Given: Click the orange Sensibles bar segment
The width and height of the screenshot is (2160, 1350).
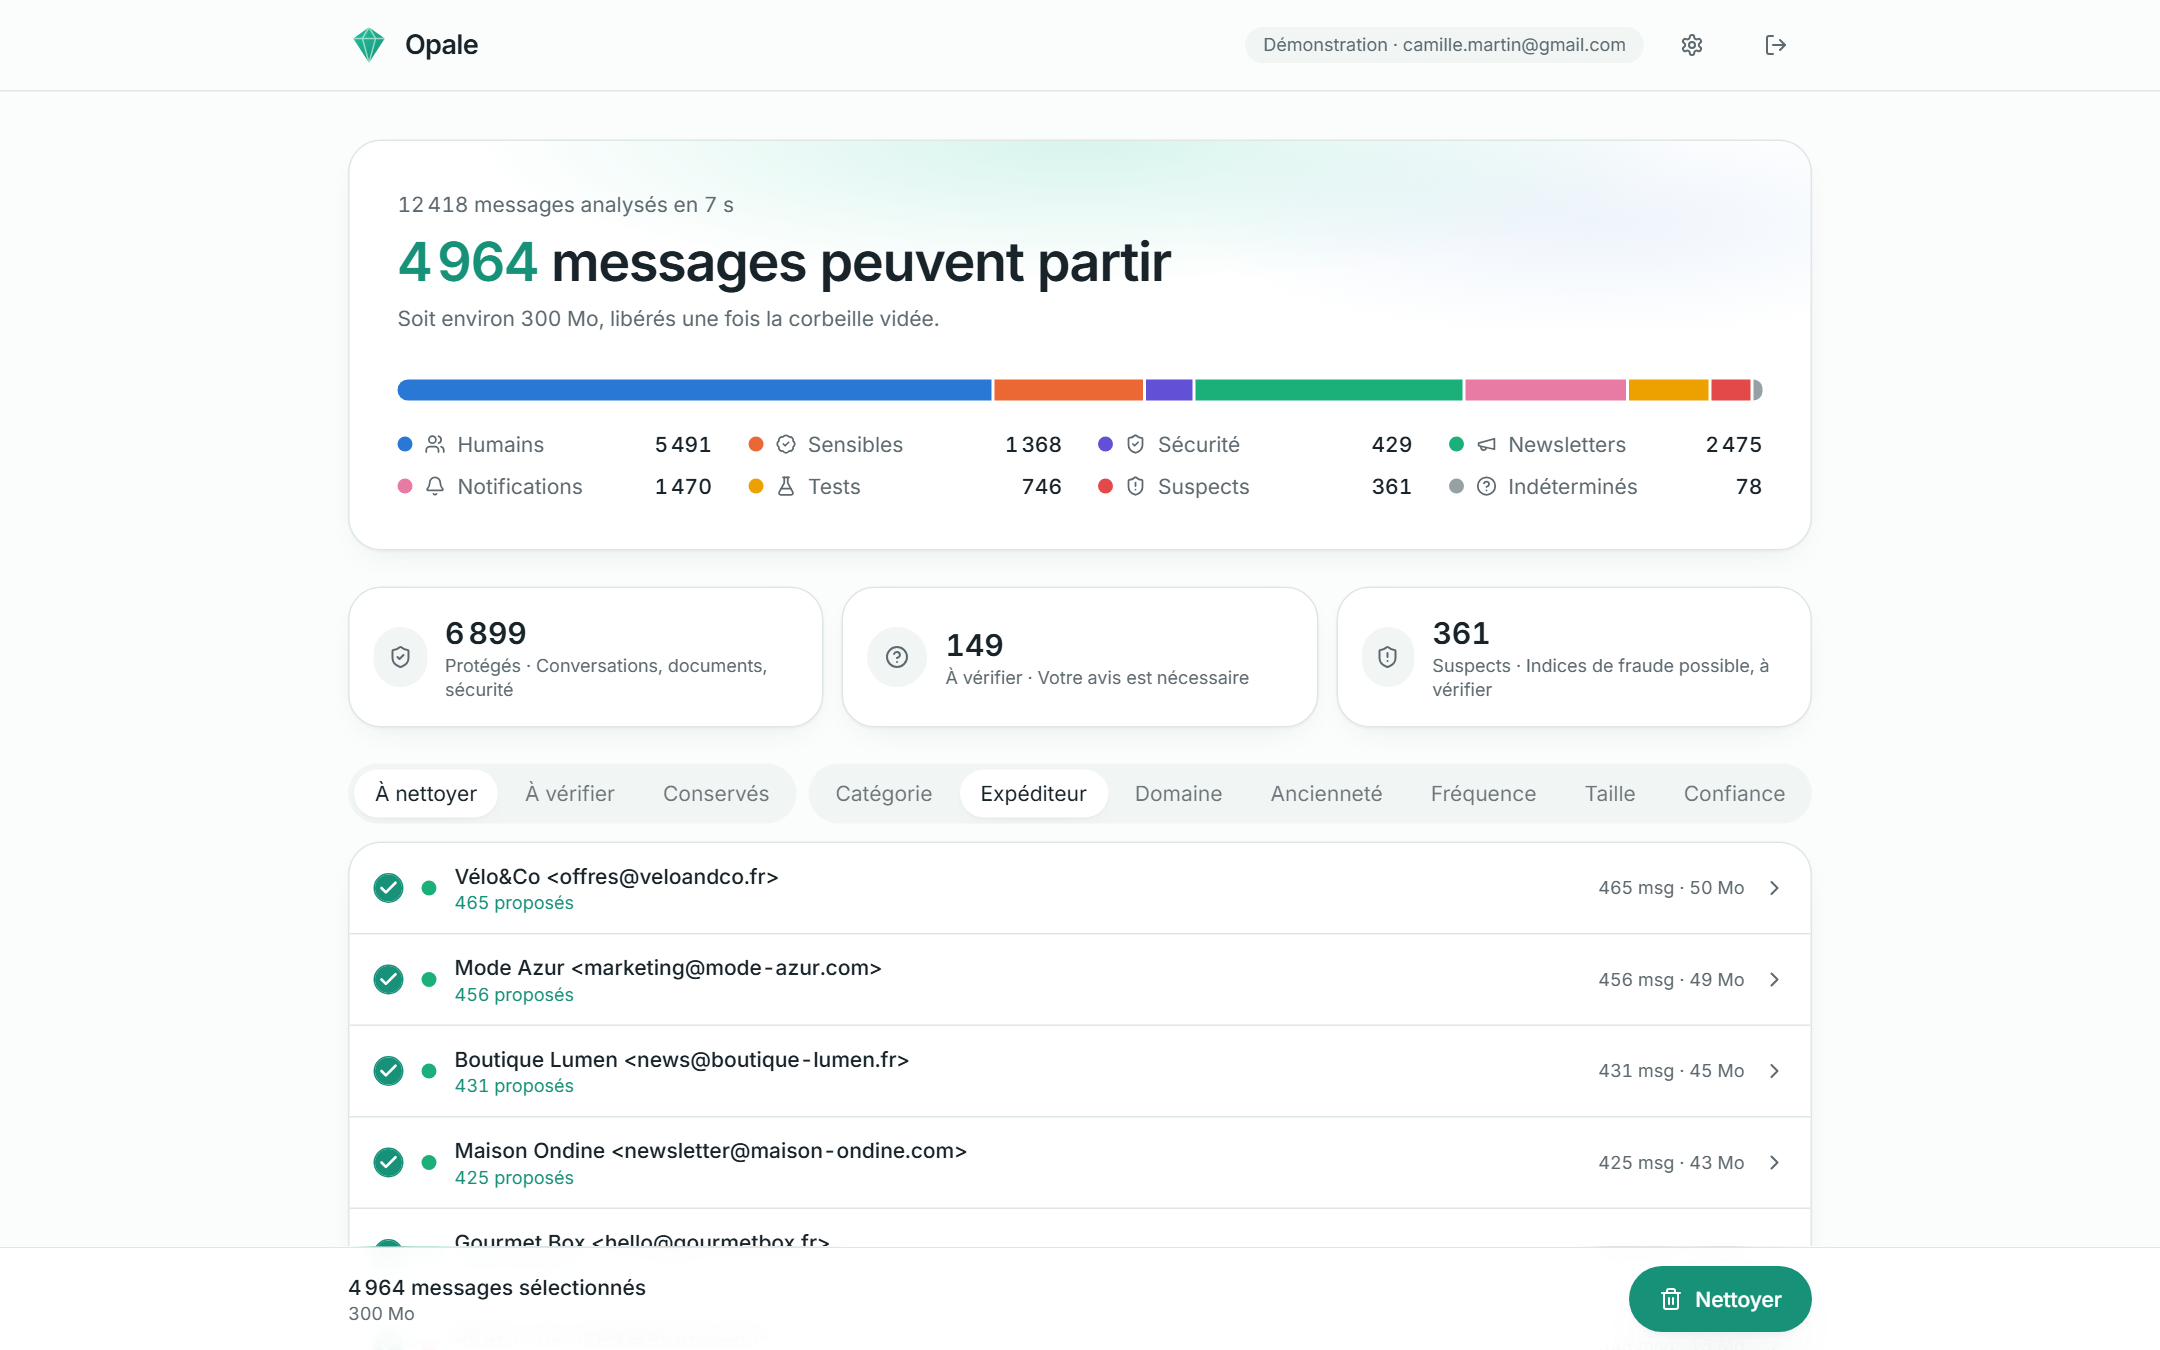Looking at the screenshot, I should click(x=1068, y=390).
